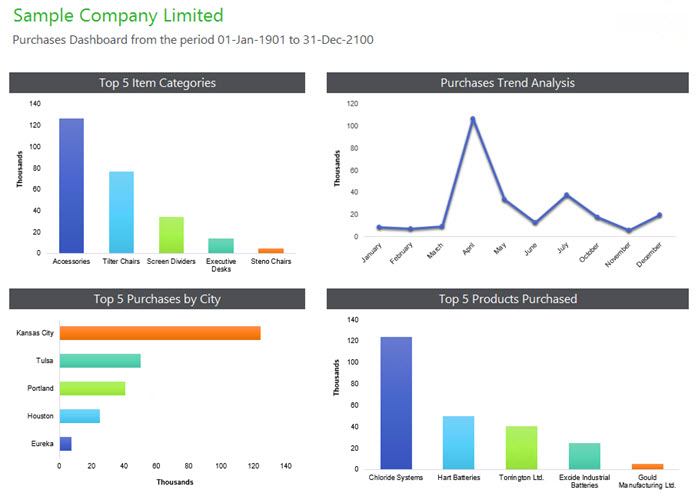Click the orange Kansas City bar
The width and height of the screenshot is (698, 500).
160,333
